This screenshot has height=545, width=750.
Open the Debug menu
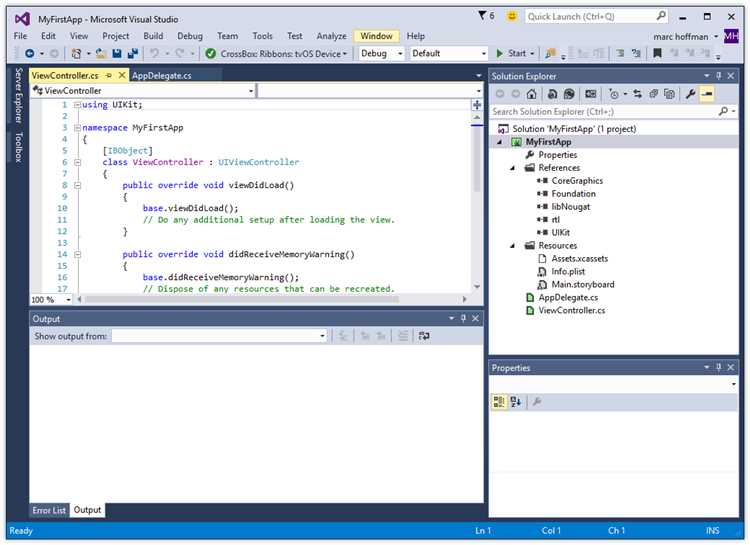pyautogui.click(x=190, y=36)
